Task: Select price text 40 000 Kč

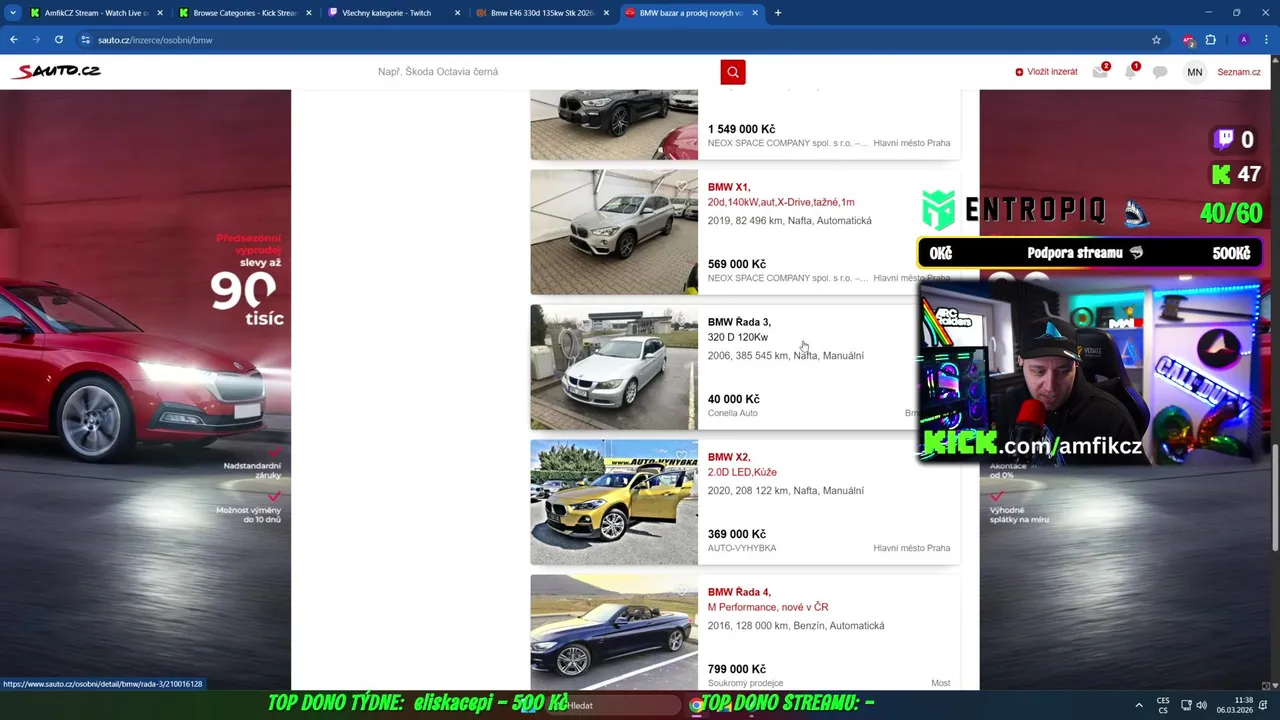Action: pos(733,399)
